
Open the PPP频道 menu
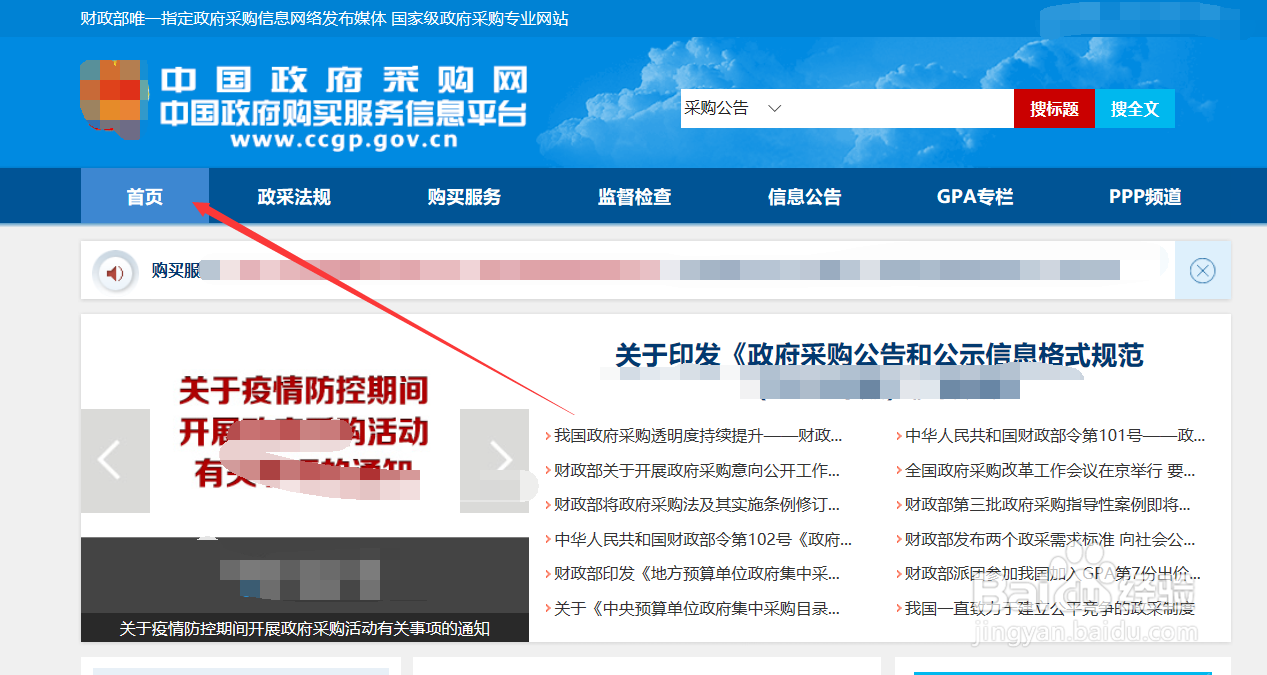tap(1145, 197)
